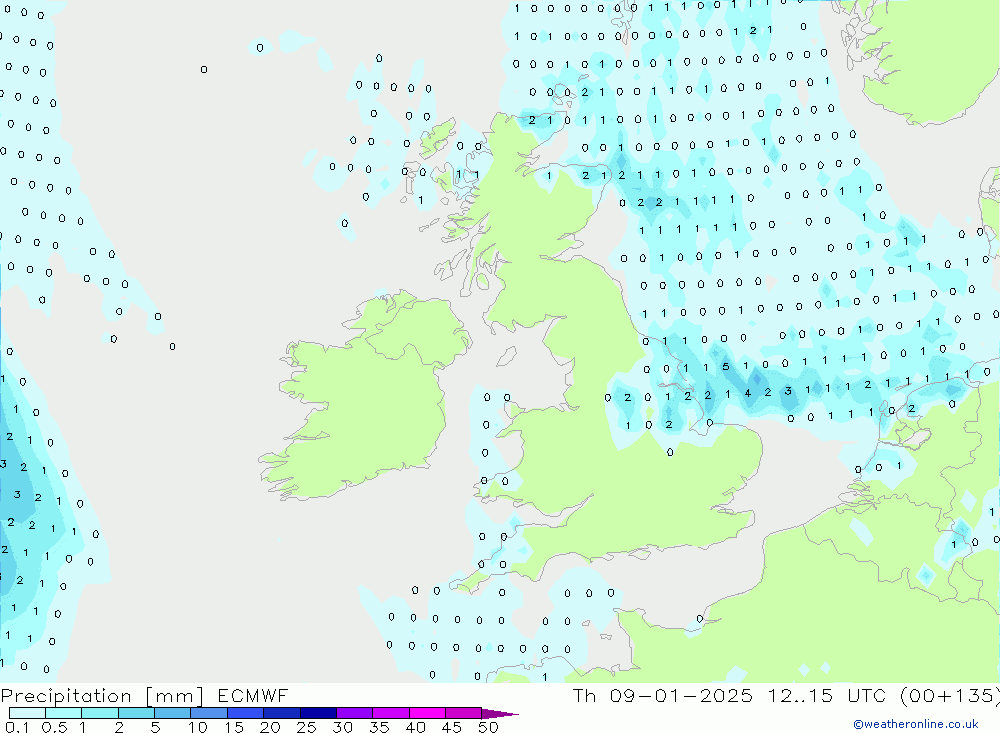
Task: Select the 35–40 mm magenta swatch
Action: 390,714
